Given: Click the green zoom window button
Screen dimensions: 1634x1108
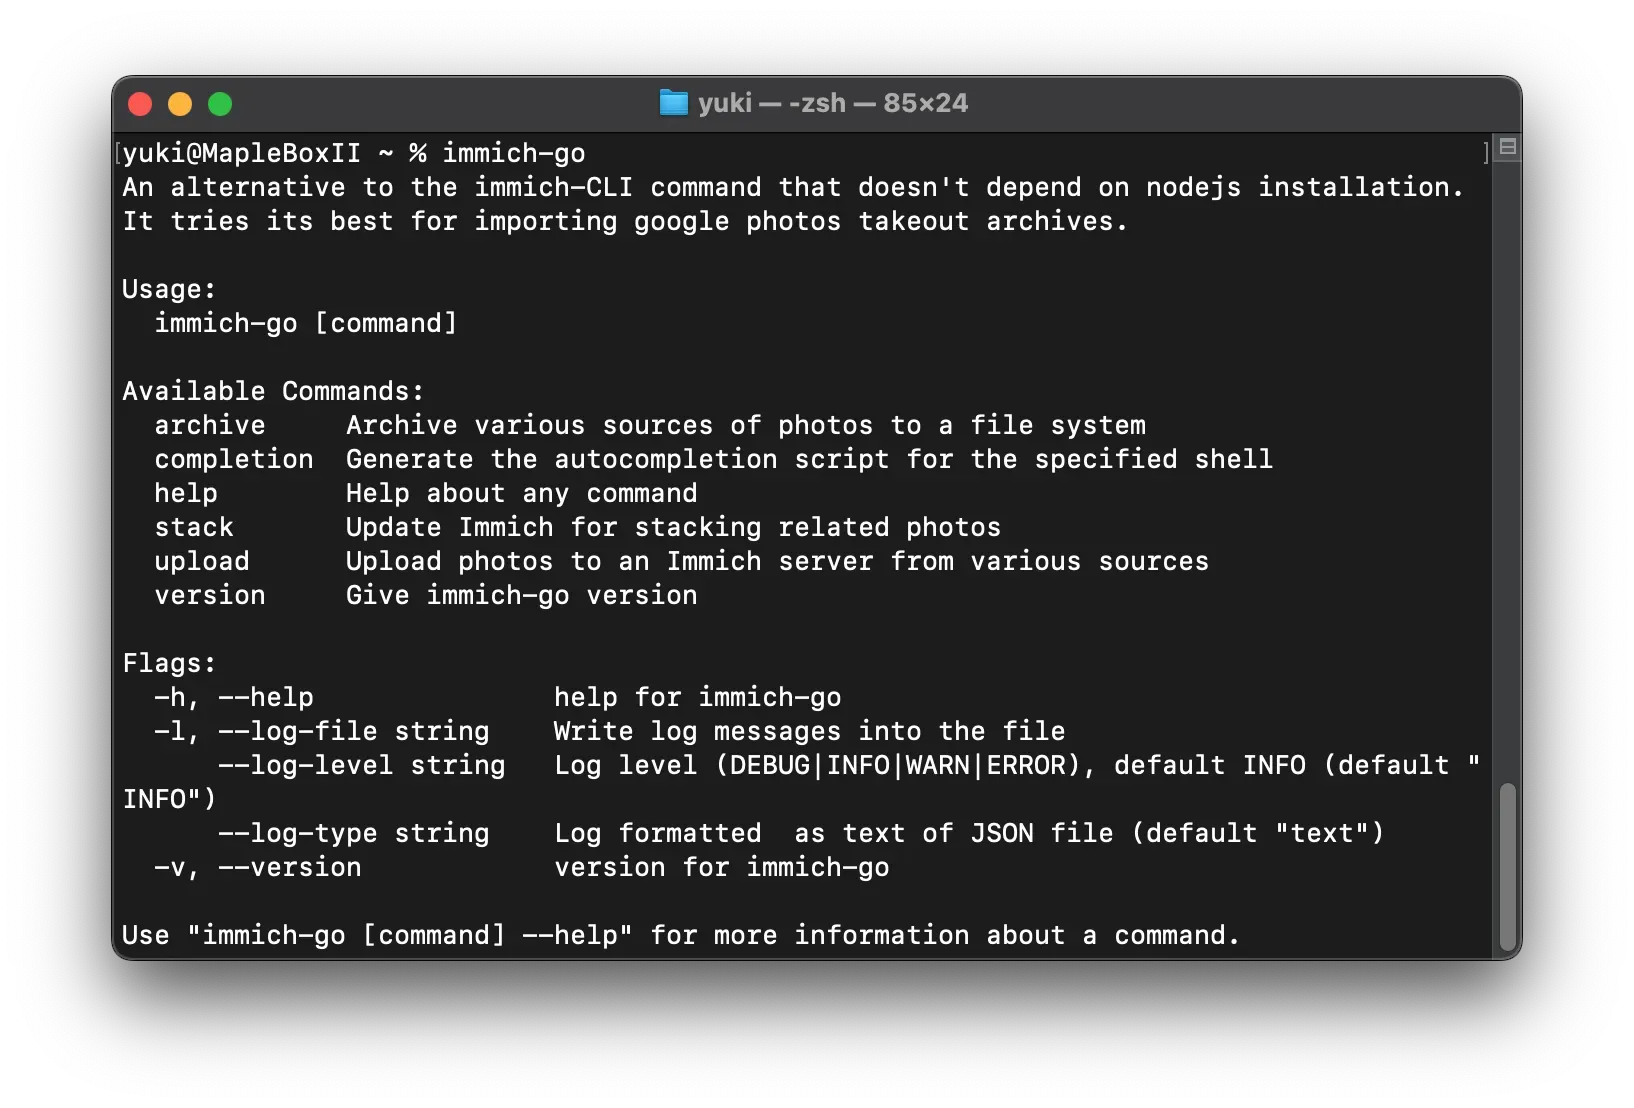Looking at the screenshot, I should tap(220, 104).
